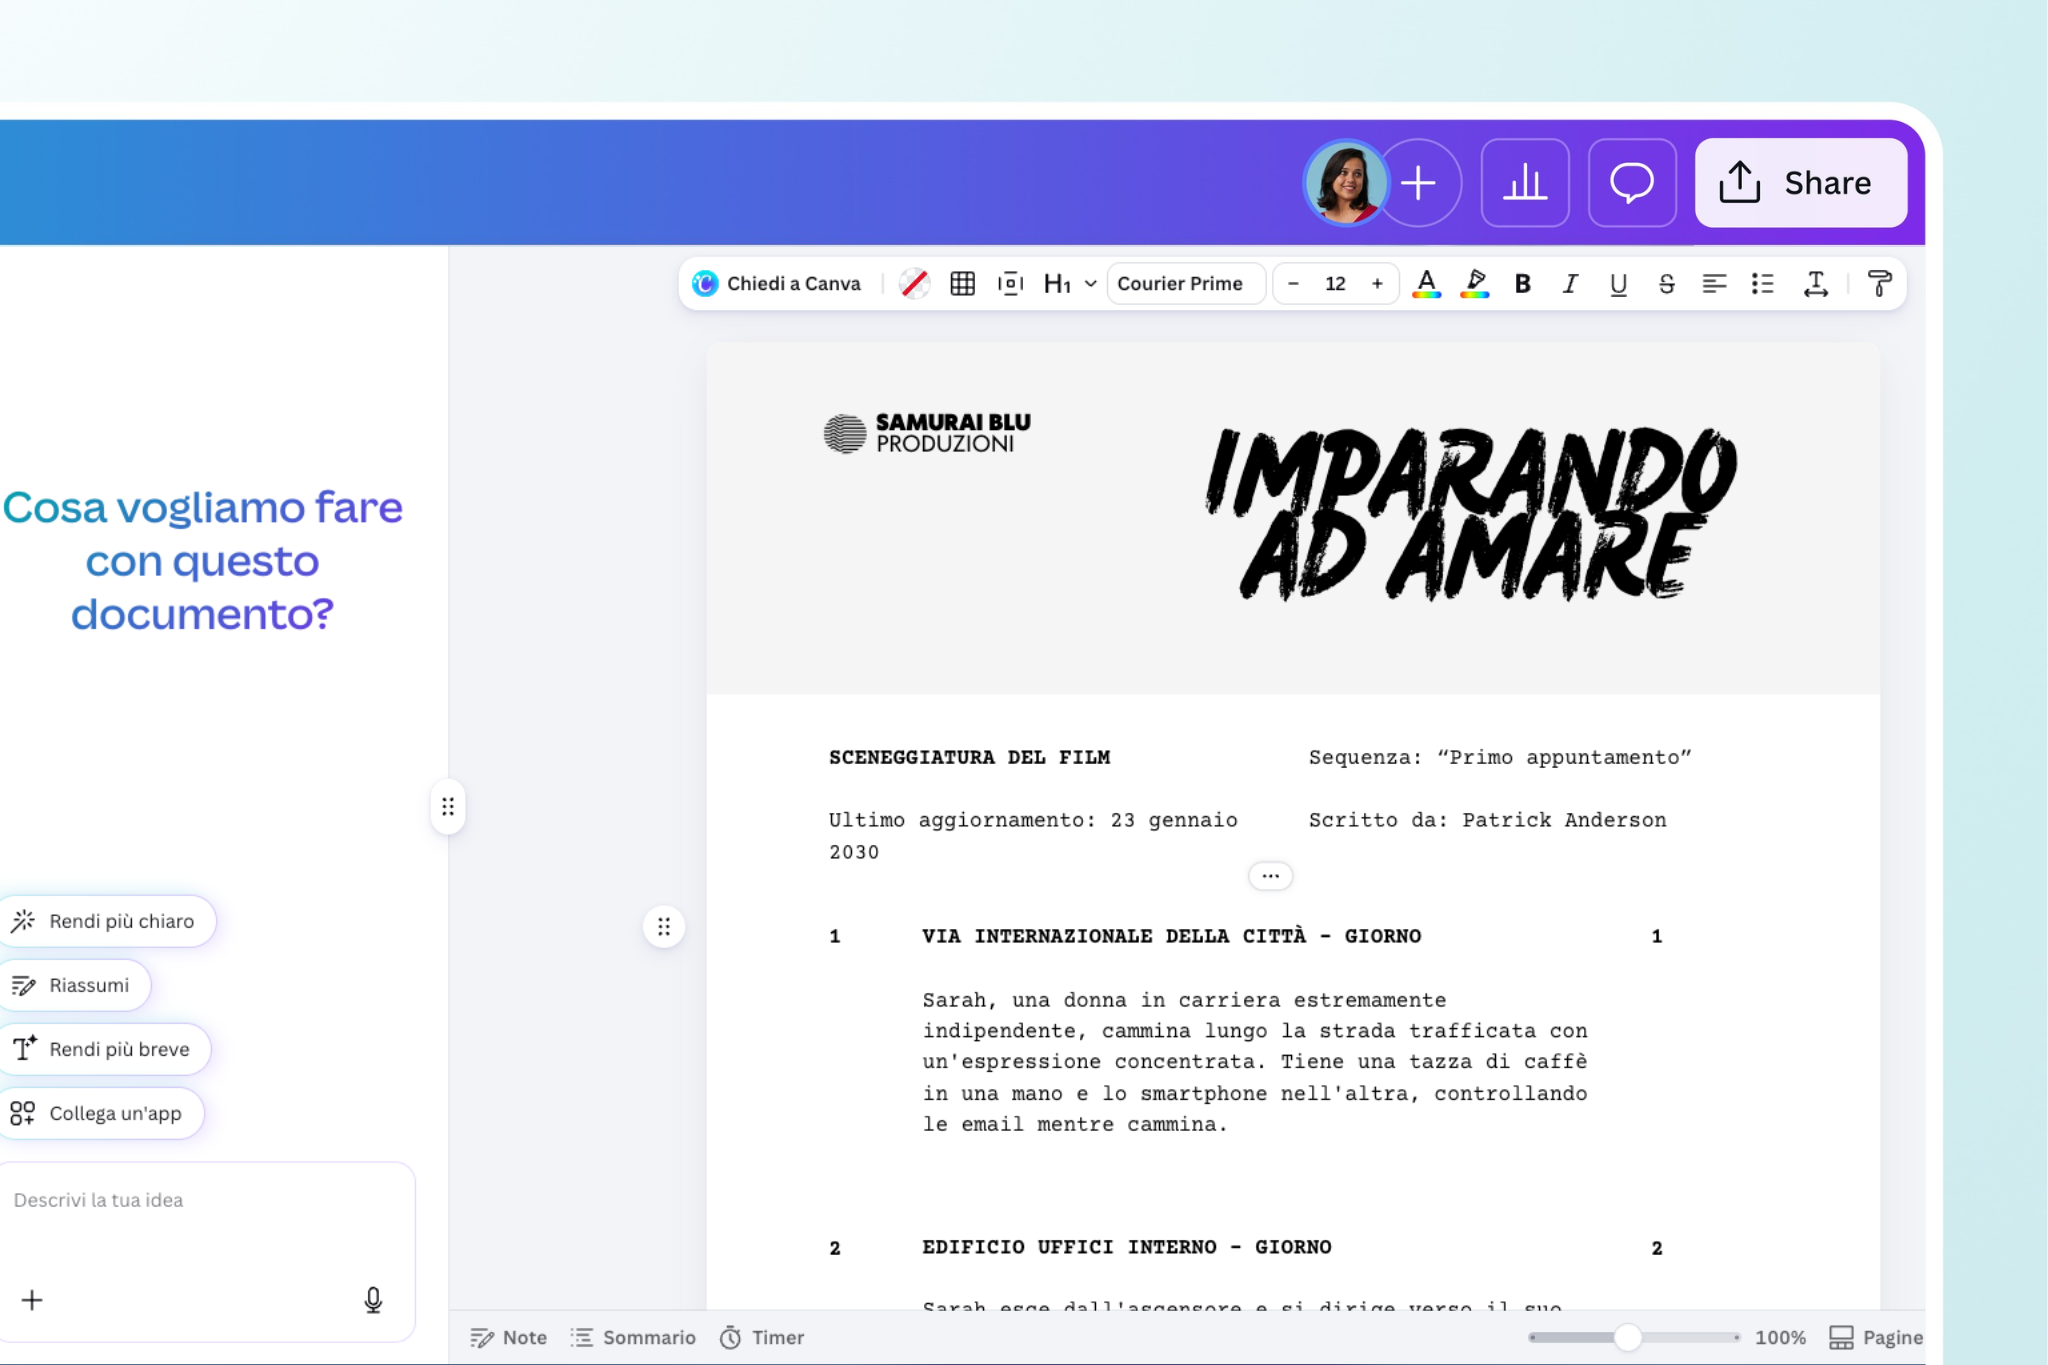Toggle strikethrough formatting
The width and height of the screenshot is (2048, 1365).
tap(1666, 284)
